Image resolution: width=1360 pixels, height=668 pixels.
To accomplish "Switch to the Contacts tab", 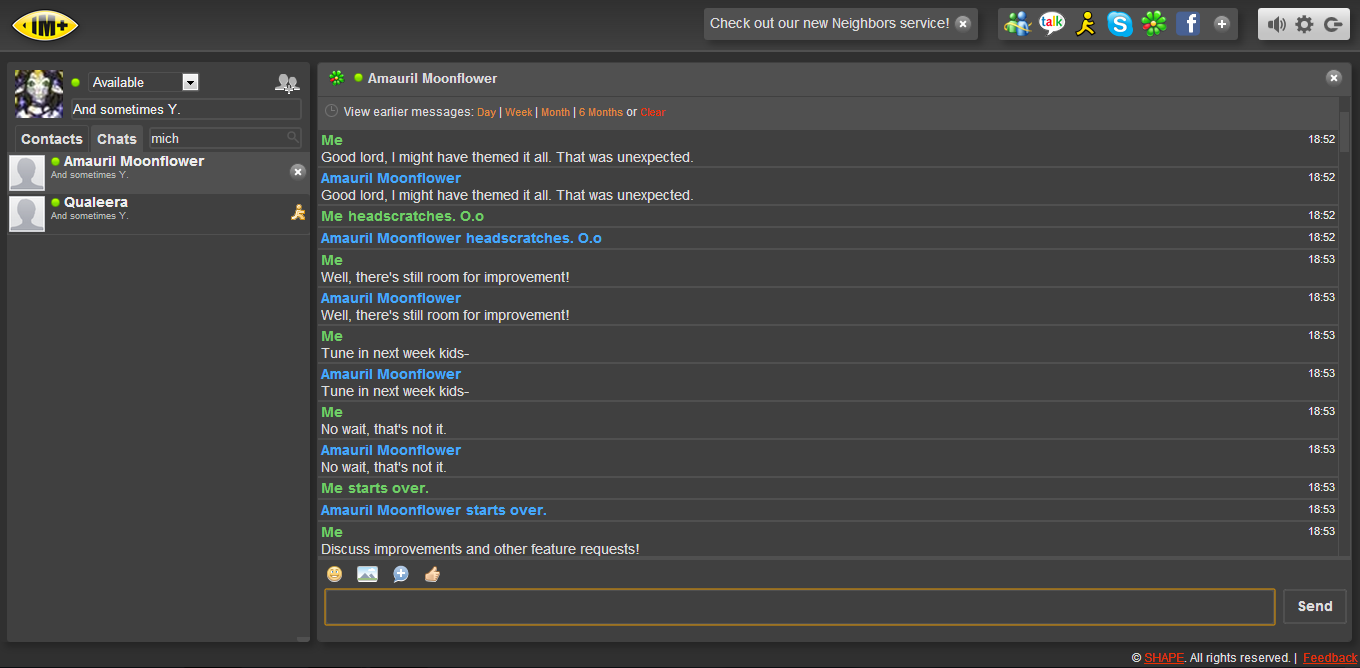I will pos(52,139).
